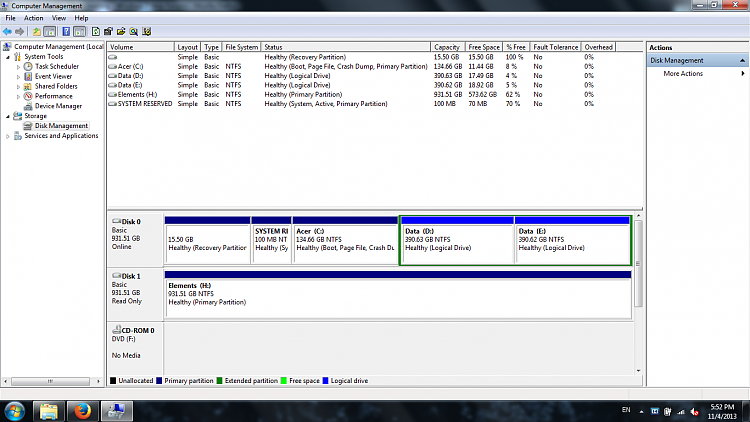Click the graphical pane vertical scrollbar
Viewport: 750px width, 422px height.
638,264
